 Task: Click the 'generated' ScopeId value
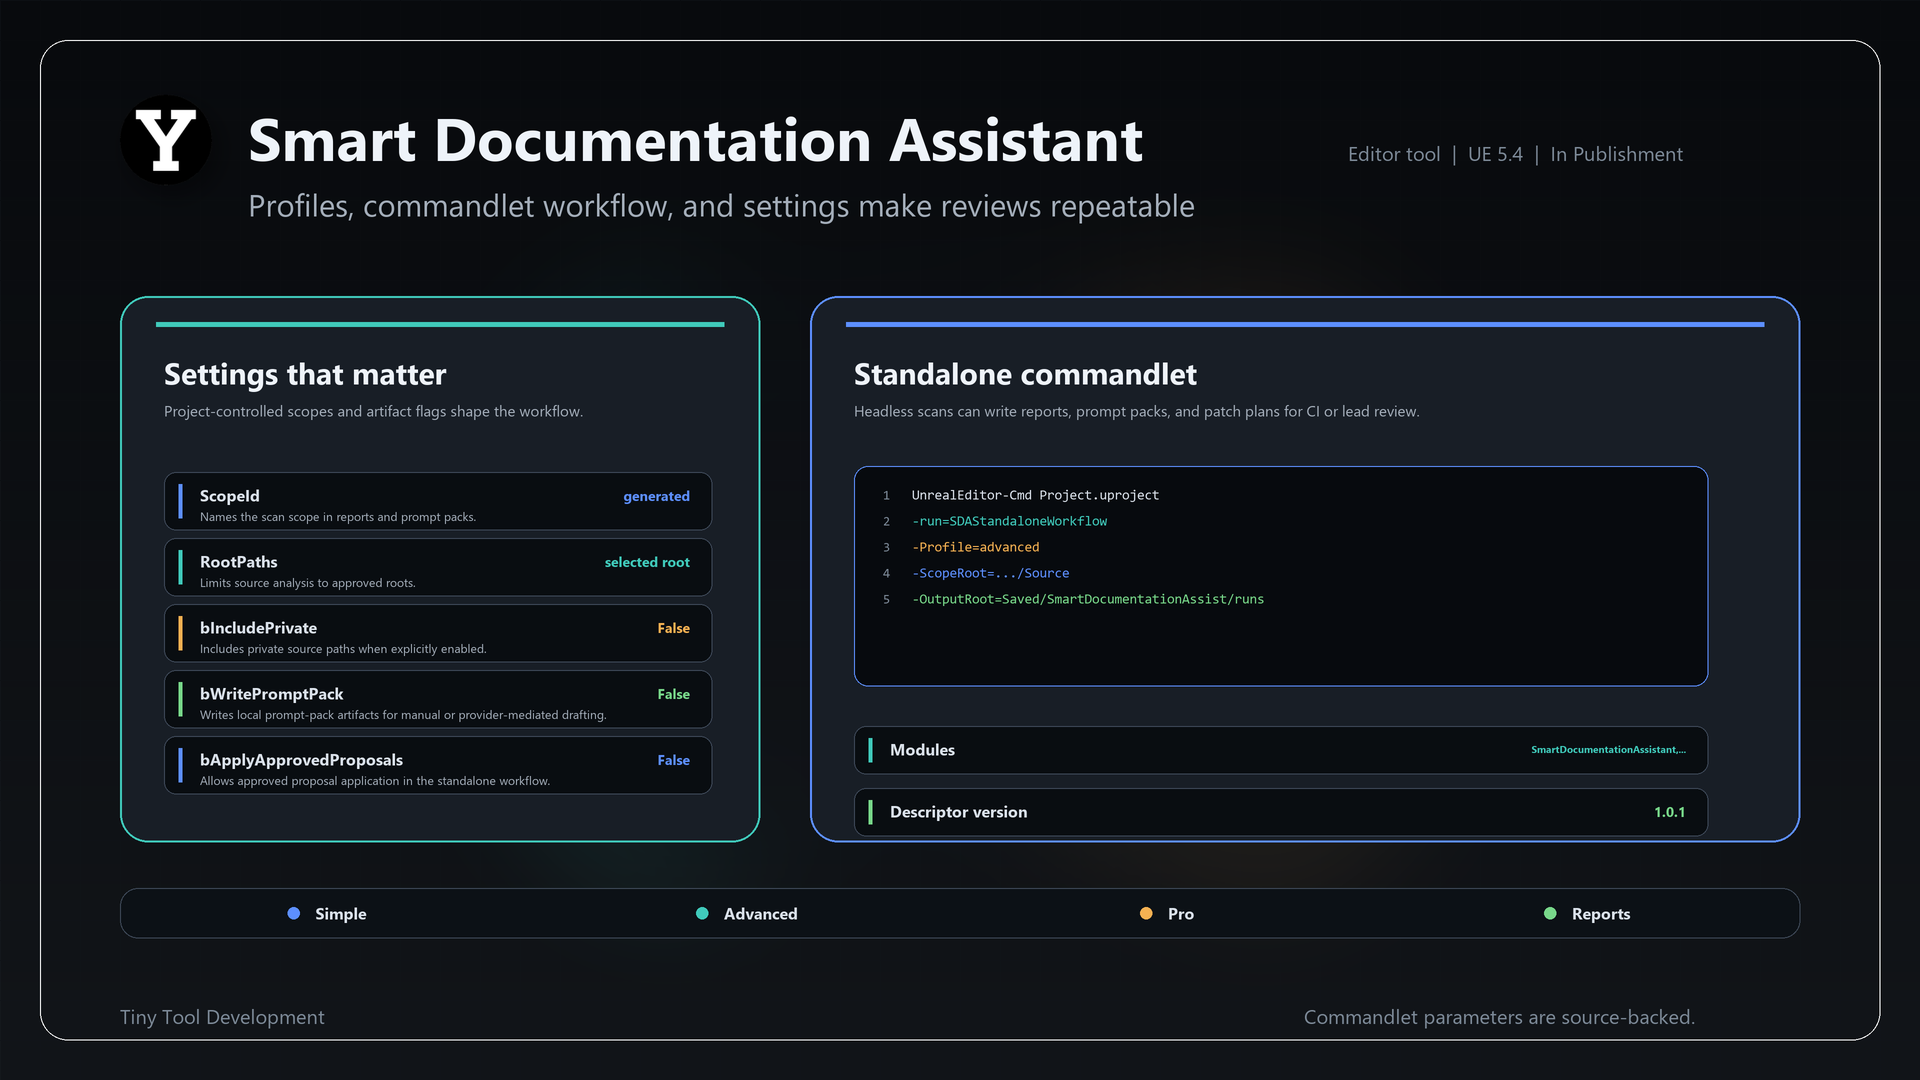pos(656,496)
